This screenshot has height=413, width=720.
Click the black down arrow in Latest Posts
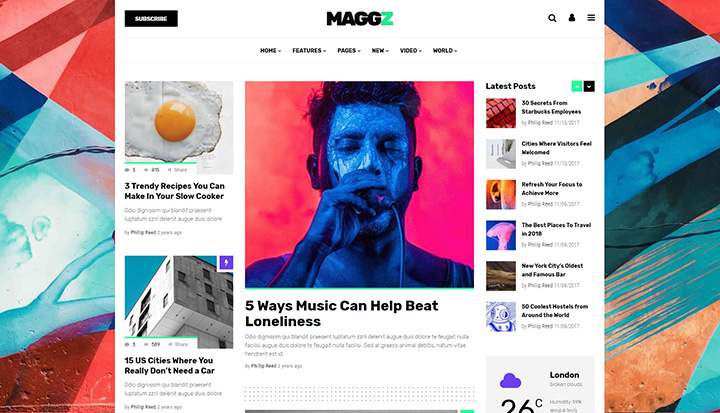coord(589,86)
